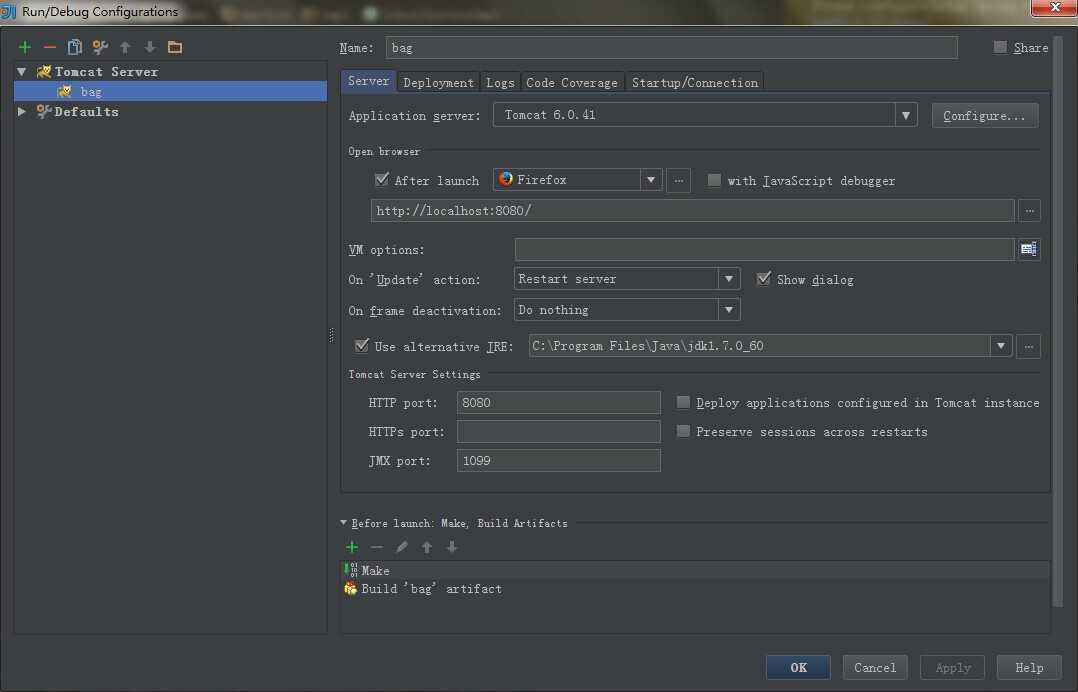Add before-launch task with green plus
Screen dimensions: 1078x692
point(352,547)
